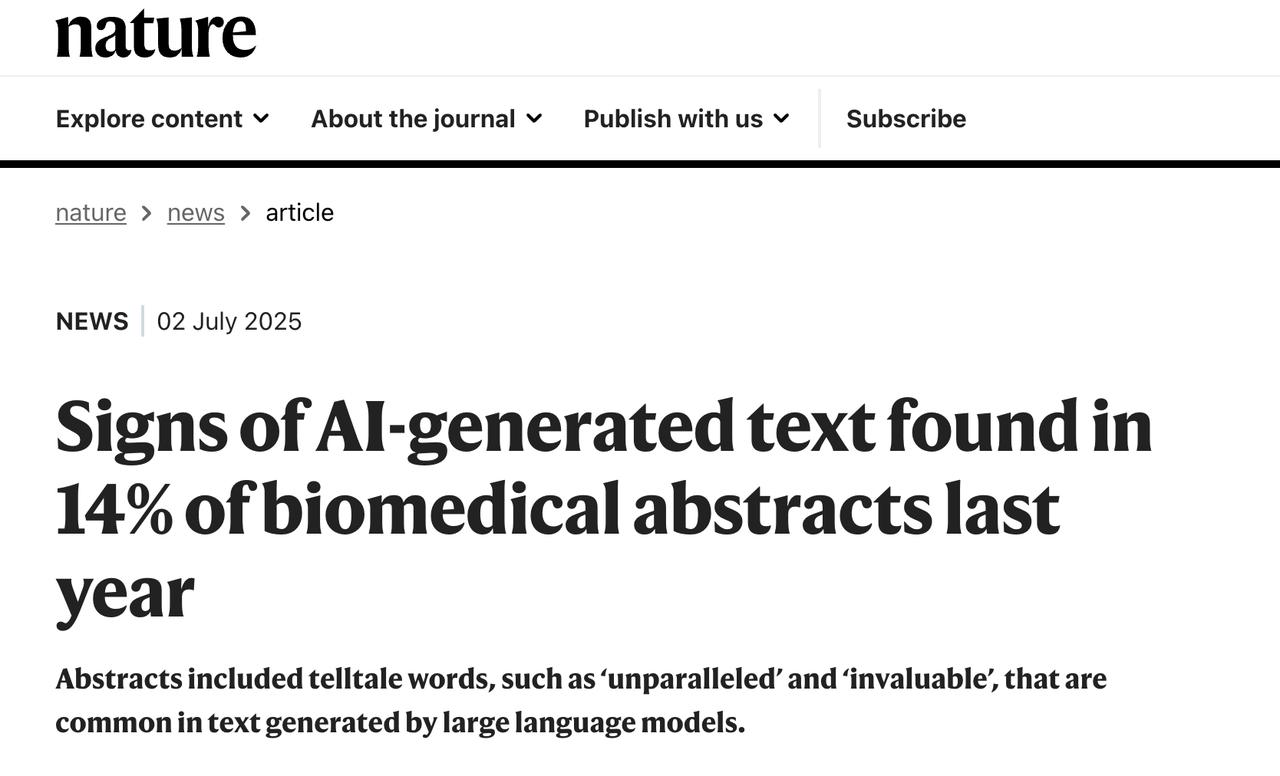Click the breadcrumb arrow after news
Screen dimensions: 1280x776
(x=245, y=213)
